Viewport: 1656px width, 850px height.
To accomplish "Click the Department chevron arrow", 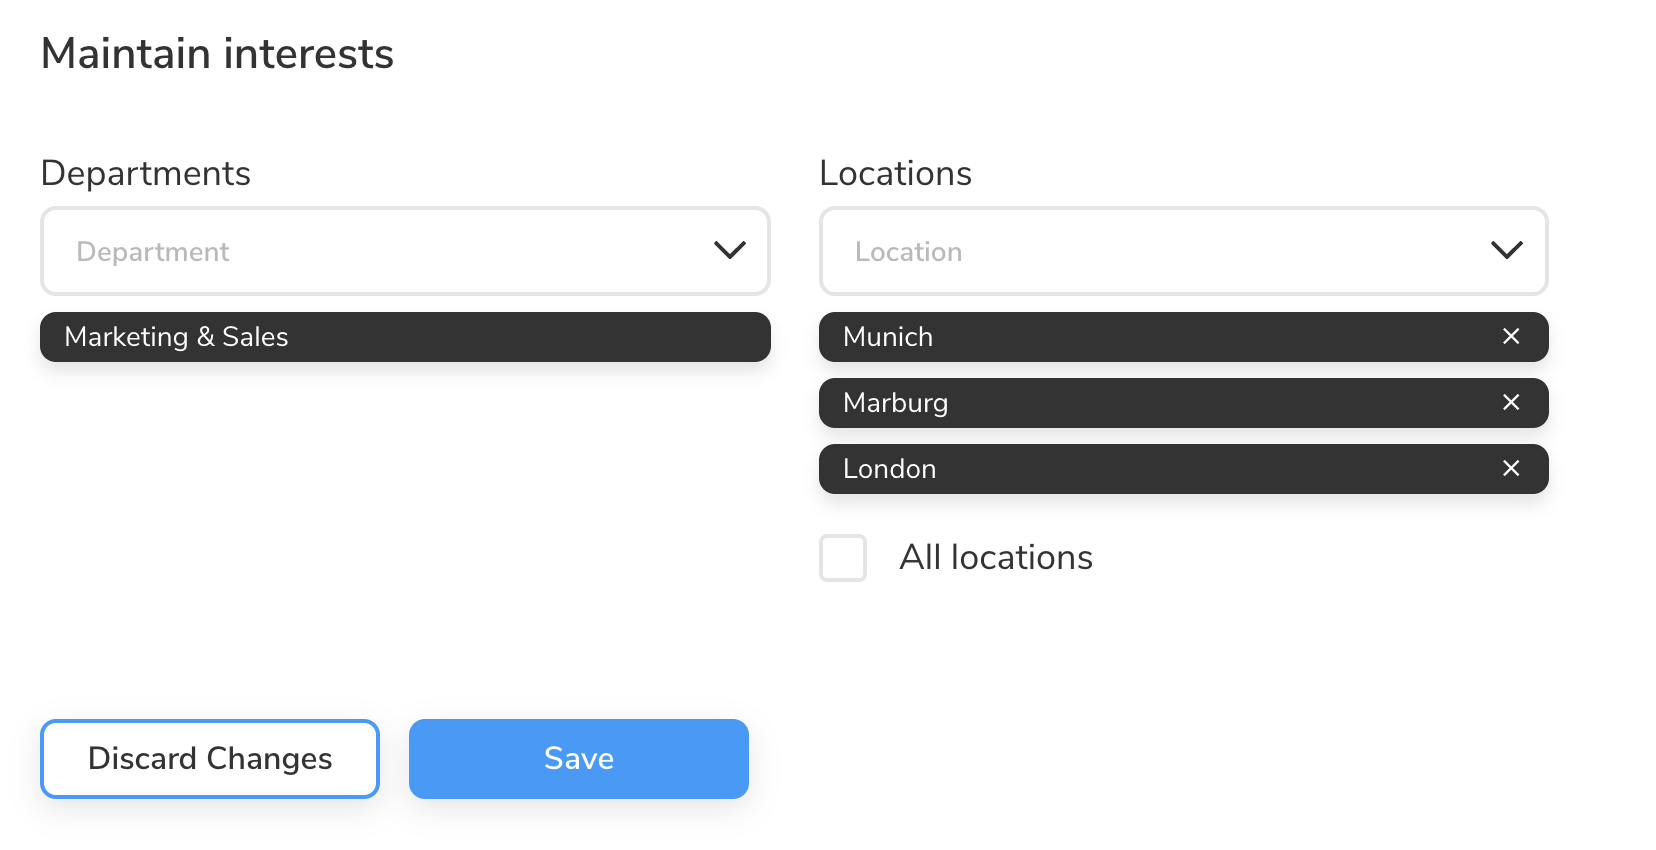I will (729, 251).
